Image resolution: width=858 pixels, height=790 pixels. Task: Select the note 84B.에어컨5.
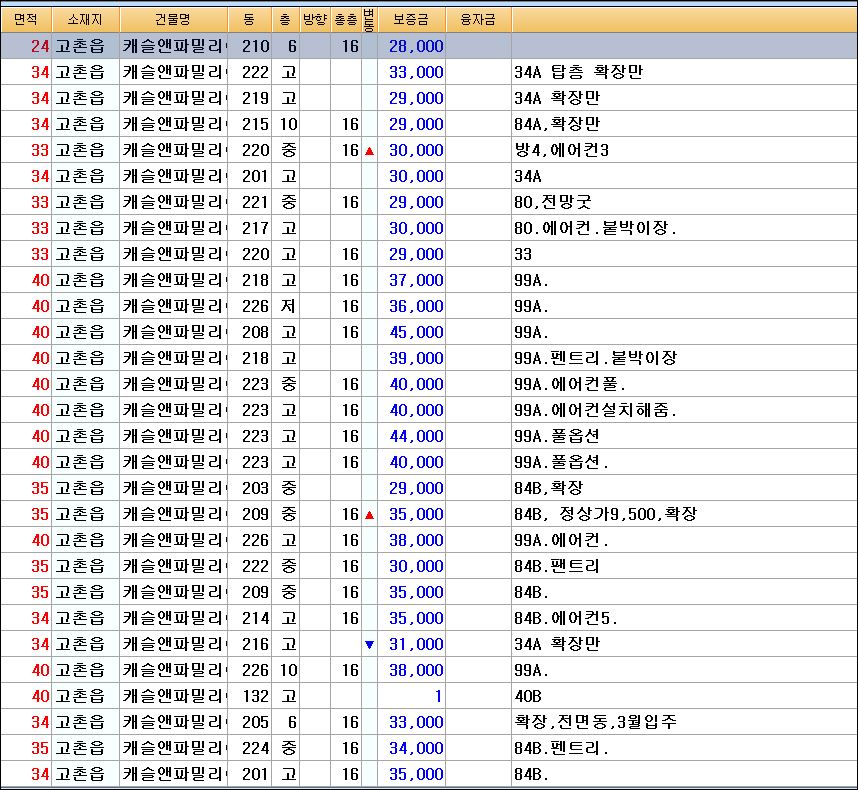click(x=565, y=618)
